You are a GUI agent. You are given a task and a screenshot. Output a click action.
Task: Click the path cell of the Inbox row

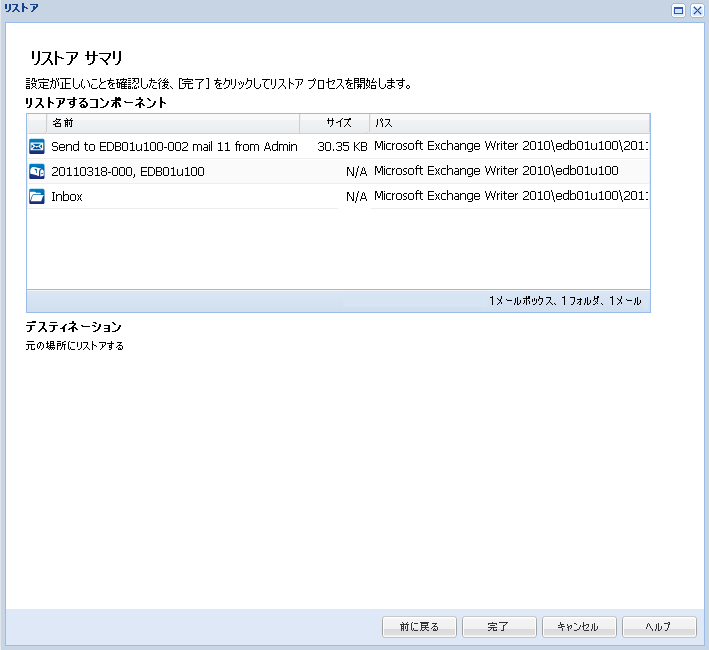(x=511, y=196)
